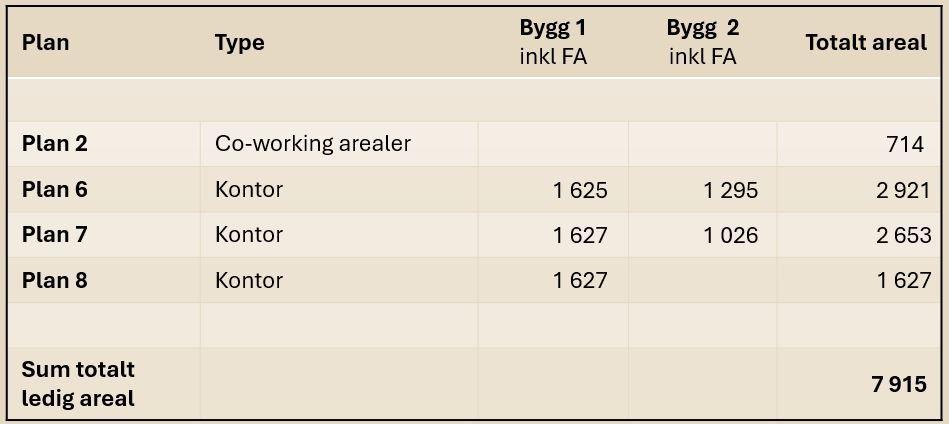Image resolution: width=949 pixels, height=424 pixels.
Task: Select the Bygg 1 inkl FA header
Action: (553, 42)
